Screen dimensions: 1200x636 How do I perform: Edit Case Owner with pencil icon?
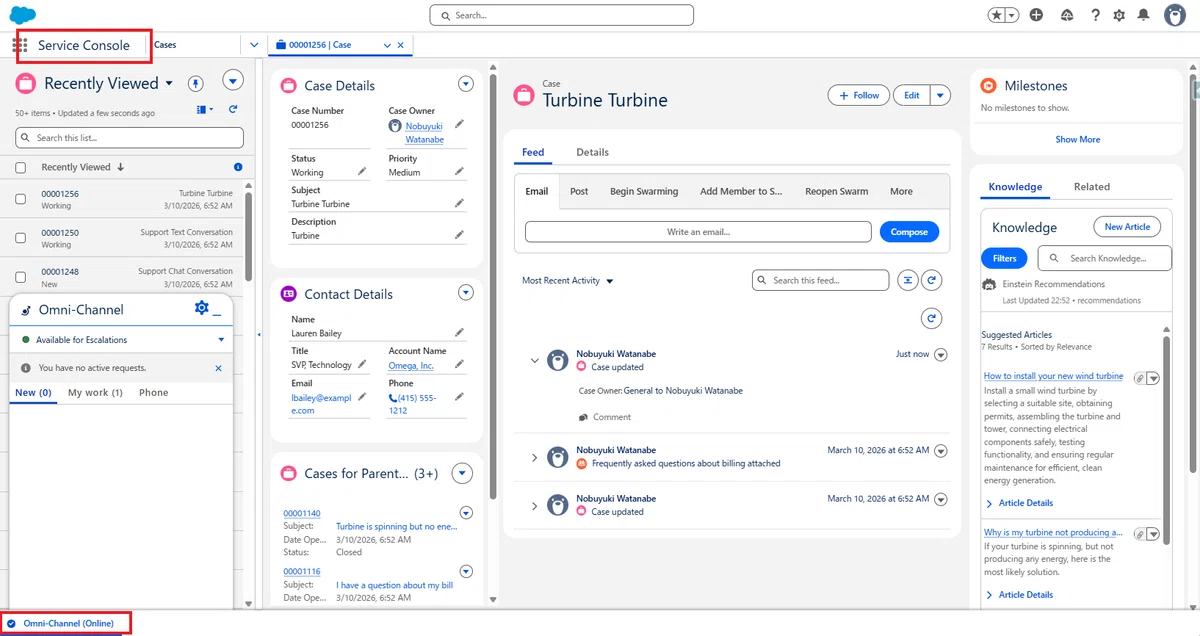click(459, 124)
